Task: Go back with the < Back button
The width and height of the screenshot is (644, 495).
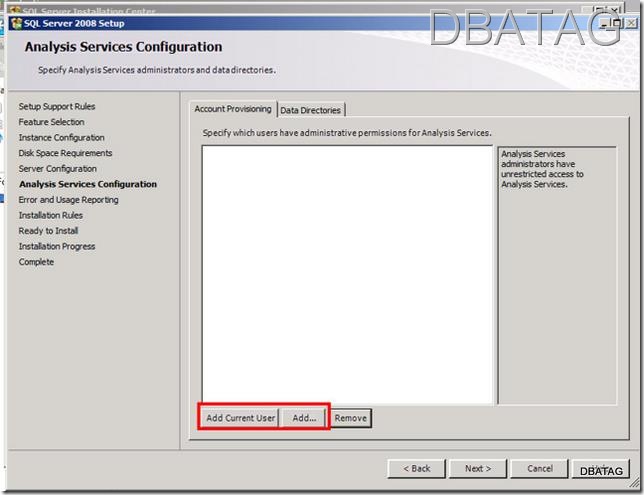Action: 416,468
